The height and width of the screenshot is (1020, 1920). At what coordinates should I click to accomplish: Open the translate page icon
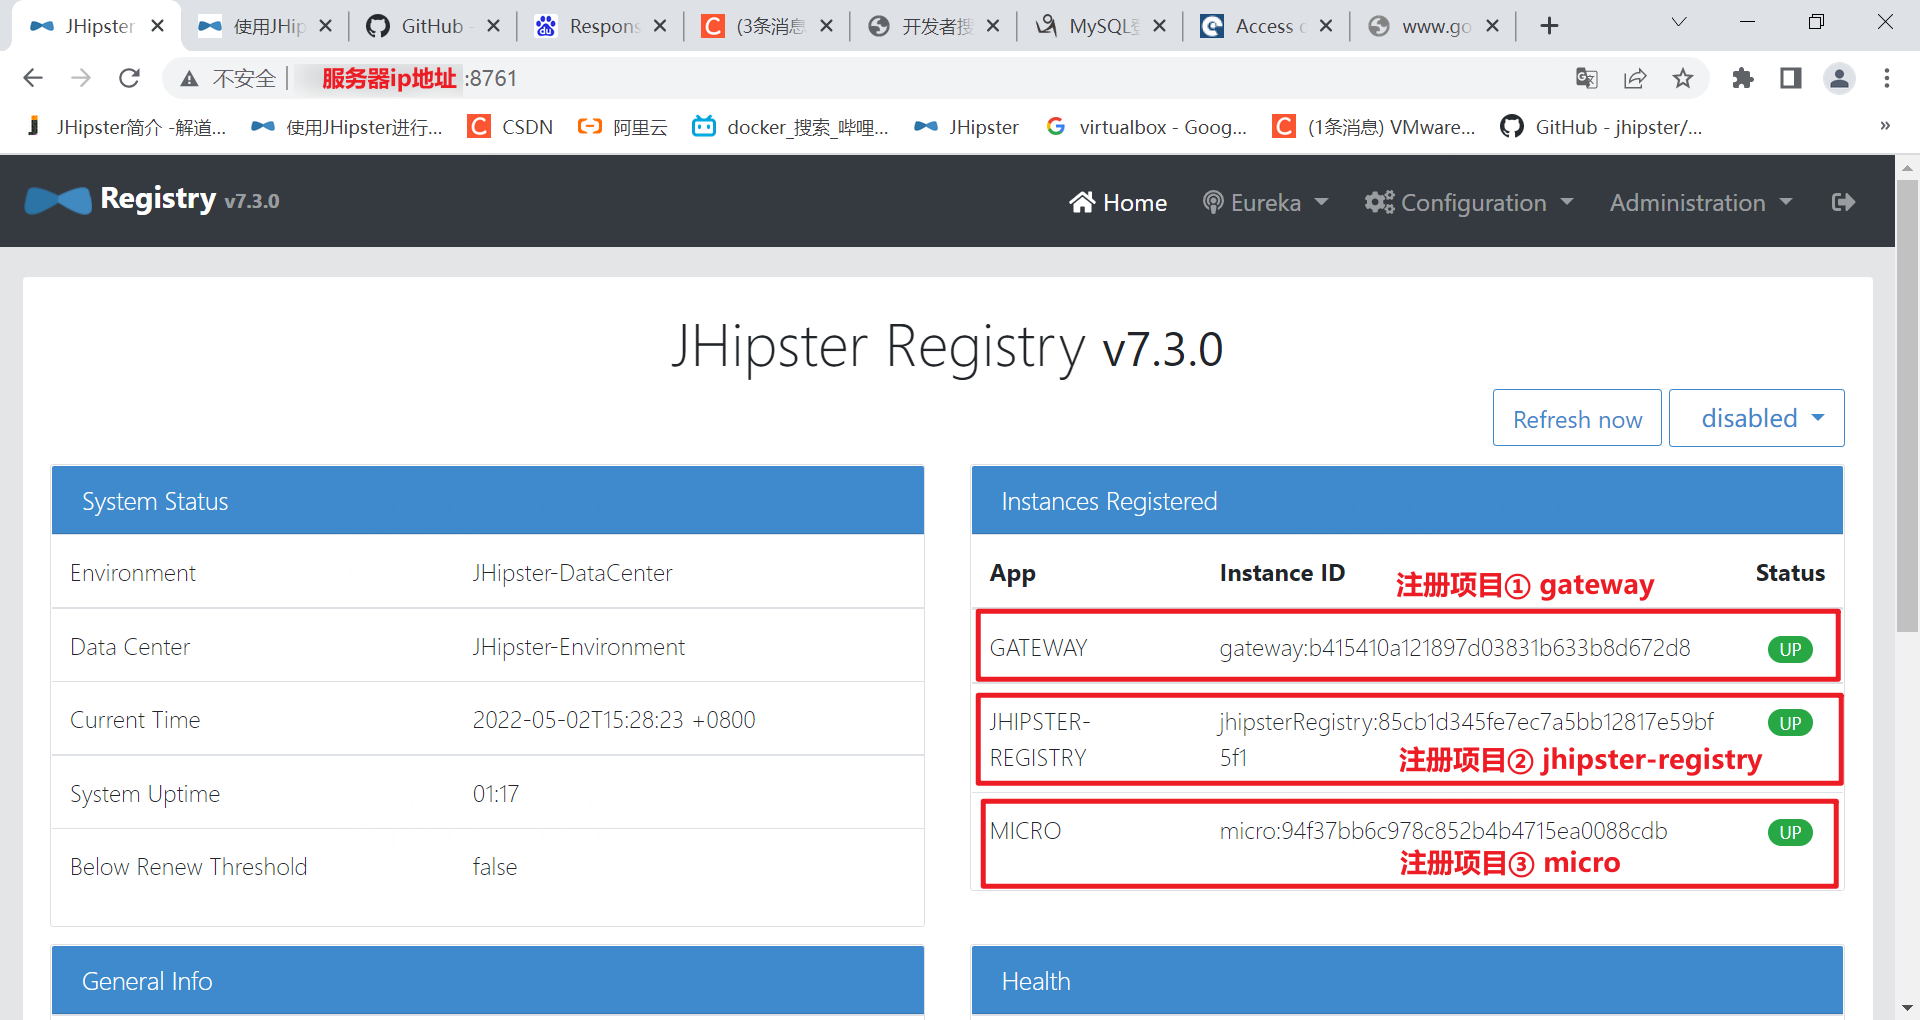[1587, 78]
